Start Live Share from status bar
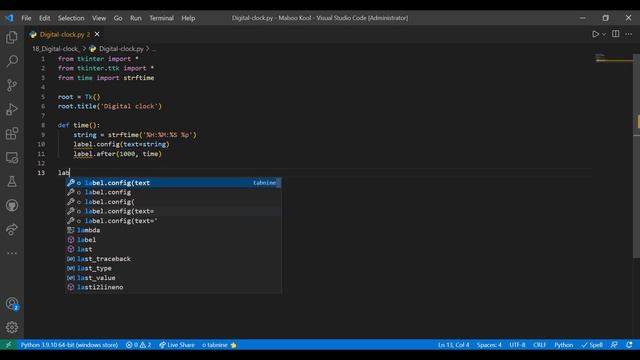Screen dimensions: 640x360 point(177,345)
